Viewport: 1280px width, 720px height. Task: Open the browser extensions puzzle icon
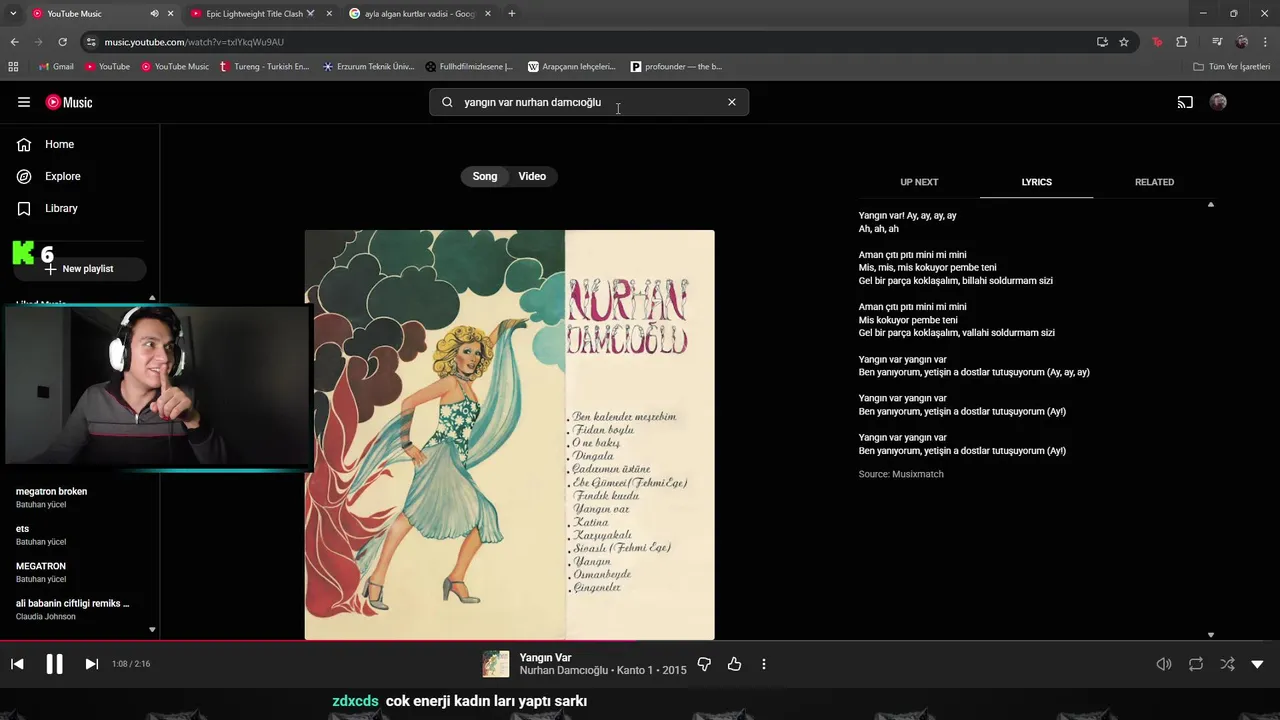click(x=1182, y=42)
